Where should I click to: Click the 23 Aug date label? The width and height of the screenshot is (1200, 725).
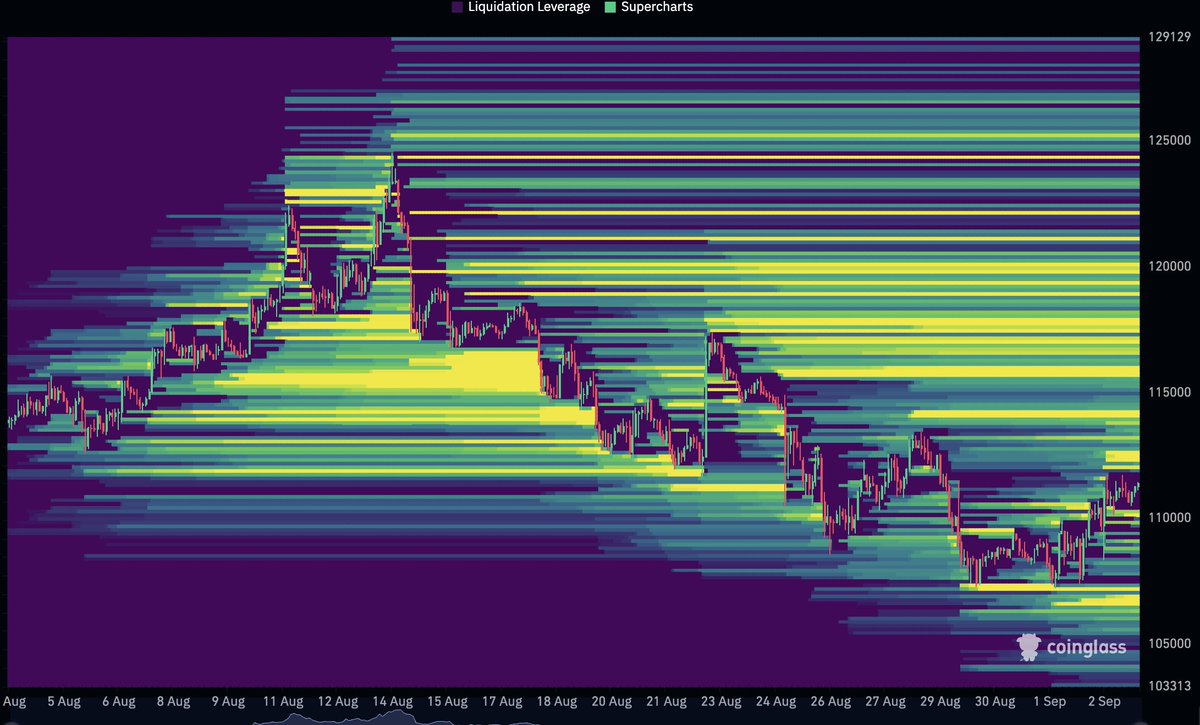tap(721, 701)
